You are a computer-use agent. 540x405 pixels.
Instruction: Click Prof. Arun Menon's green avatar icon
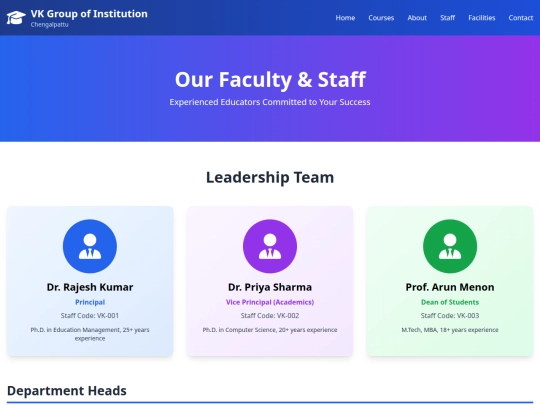point(450,246)
